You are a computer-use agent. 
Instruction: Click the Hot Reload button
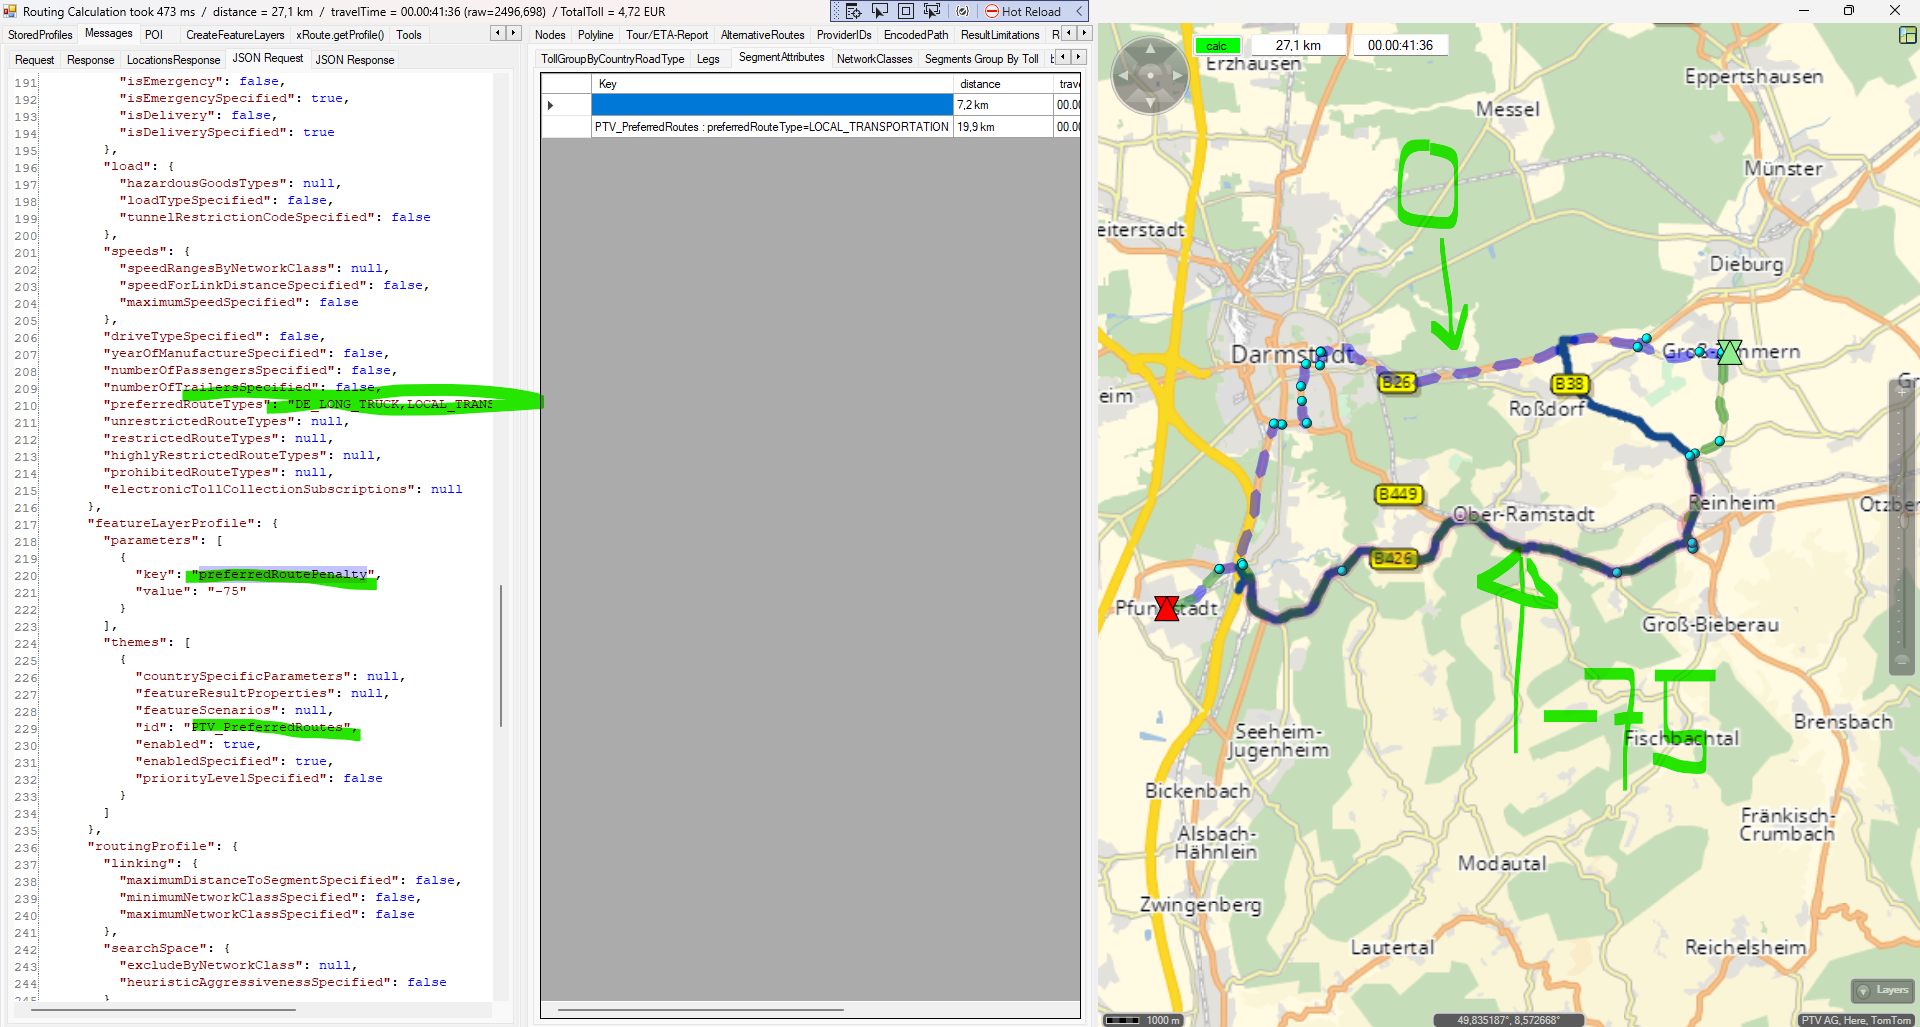click(x=1023, y=11)
